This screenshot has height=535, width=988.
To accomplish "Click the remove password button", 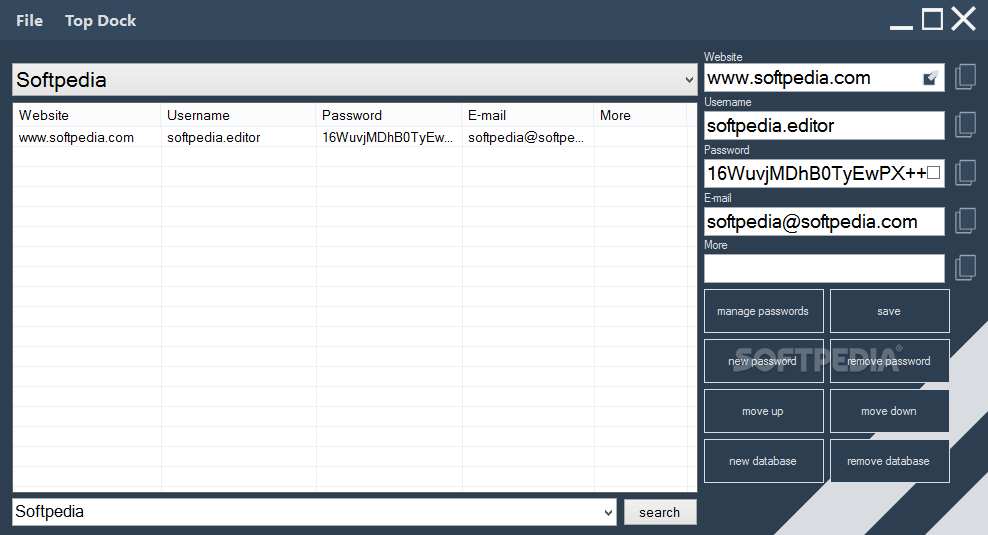I will point(889,361).
